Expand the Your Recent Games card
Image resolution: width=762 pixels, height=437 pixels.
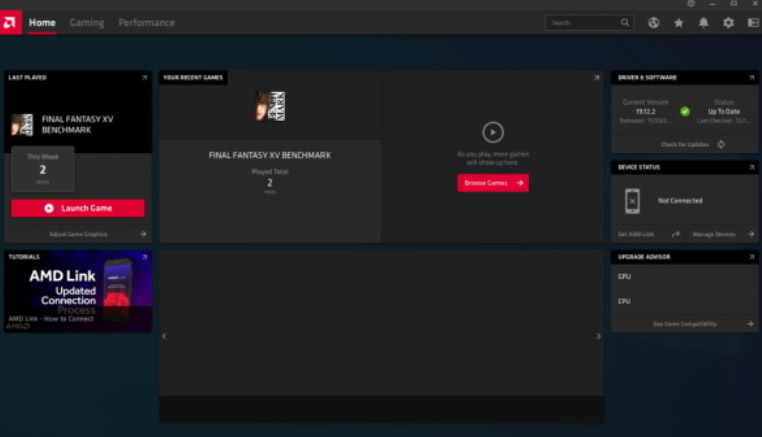(x=597, y=78)
